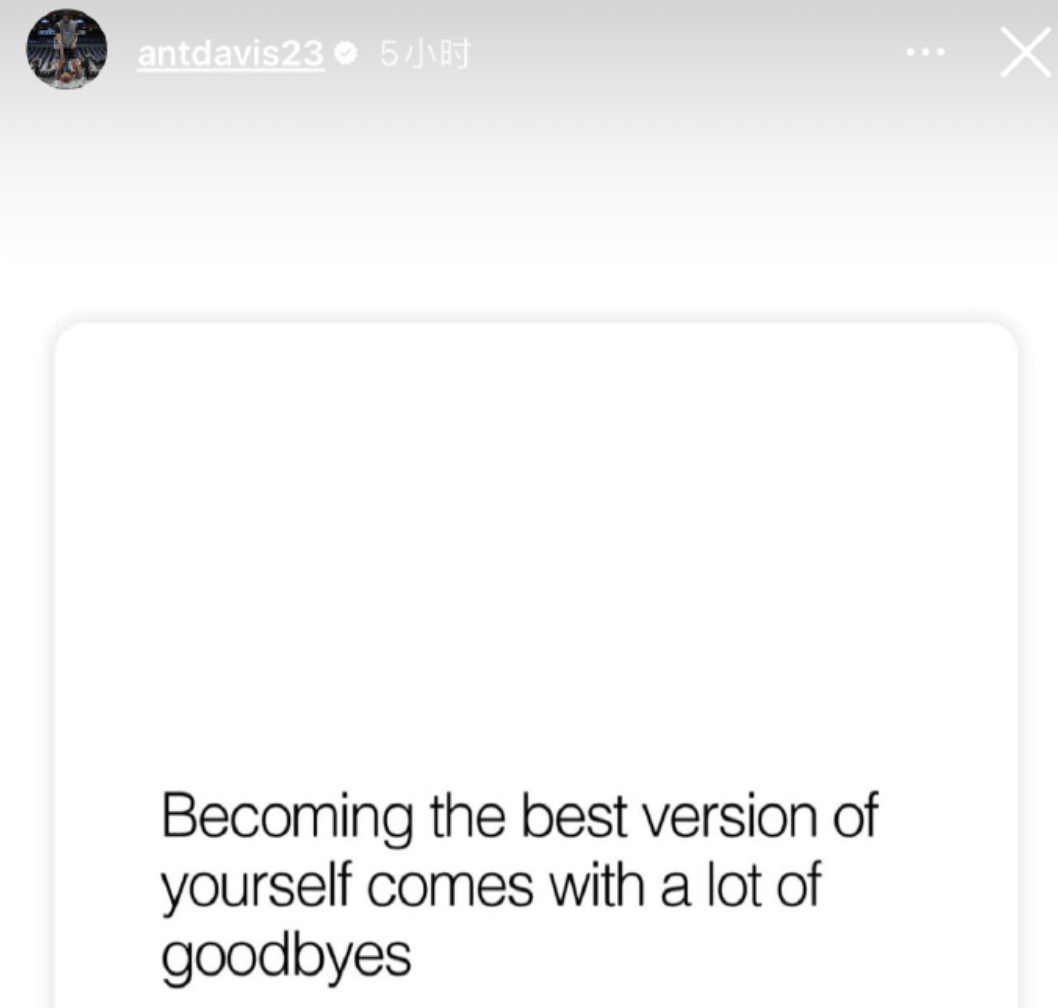The height and width of the screenshot is (1008, 1058).
Task: Open the three-dot more options menu
Action: [925, 51]
